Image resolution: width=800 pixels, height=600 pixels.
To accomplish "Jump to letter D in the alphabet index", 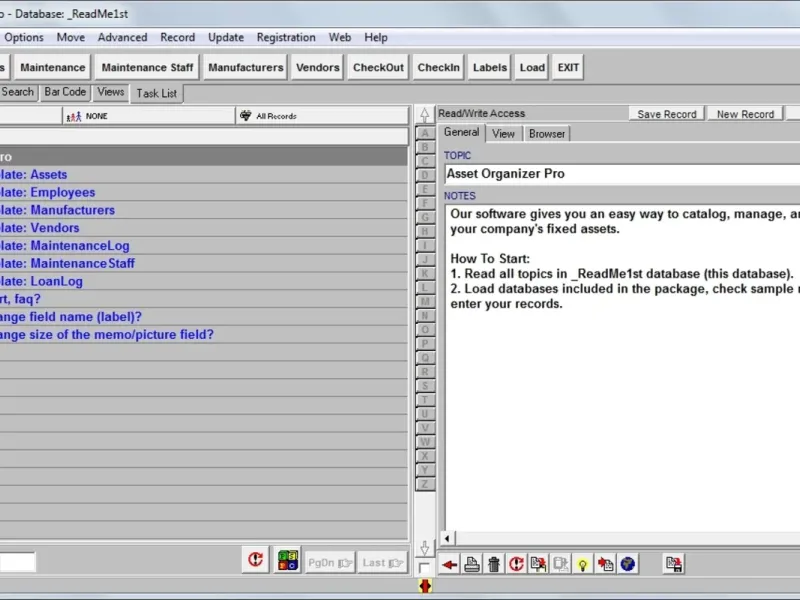I will [425, 176].
